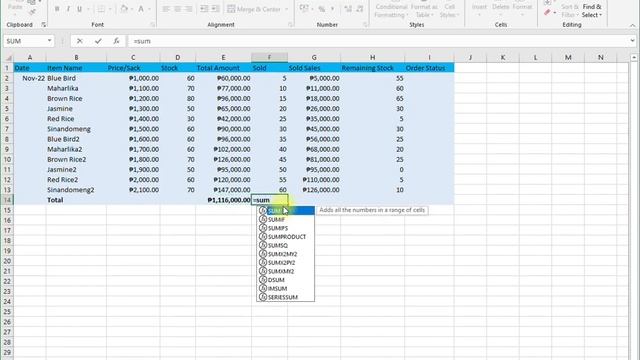This screenshot has width=640, height=360.
Task: Open the Cell Styles menu
Action: pos(450,11)
